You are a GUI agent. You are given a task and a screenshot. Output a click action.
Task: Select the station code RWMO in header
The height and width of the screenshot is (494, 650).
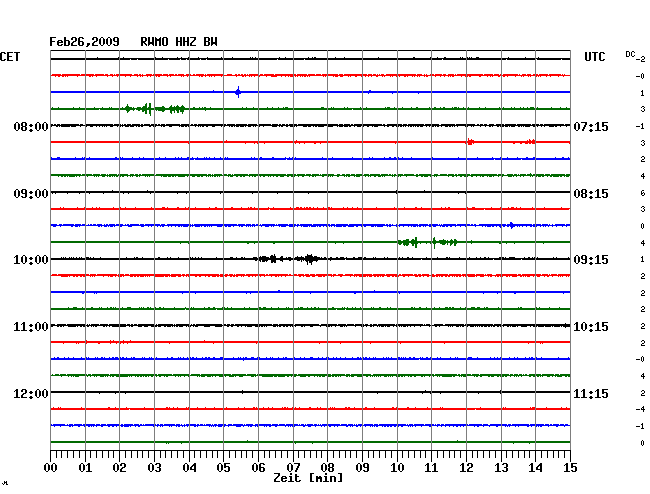coord(154,42)
